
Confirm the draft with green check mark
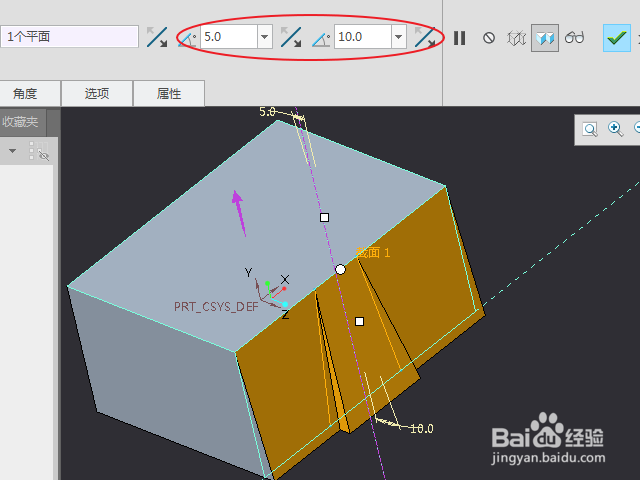(617, 38)
